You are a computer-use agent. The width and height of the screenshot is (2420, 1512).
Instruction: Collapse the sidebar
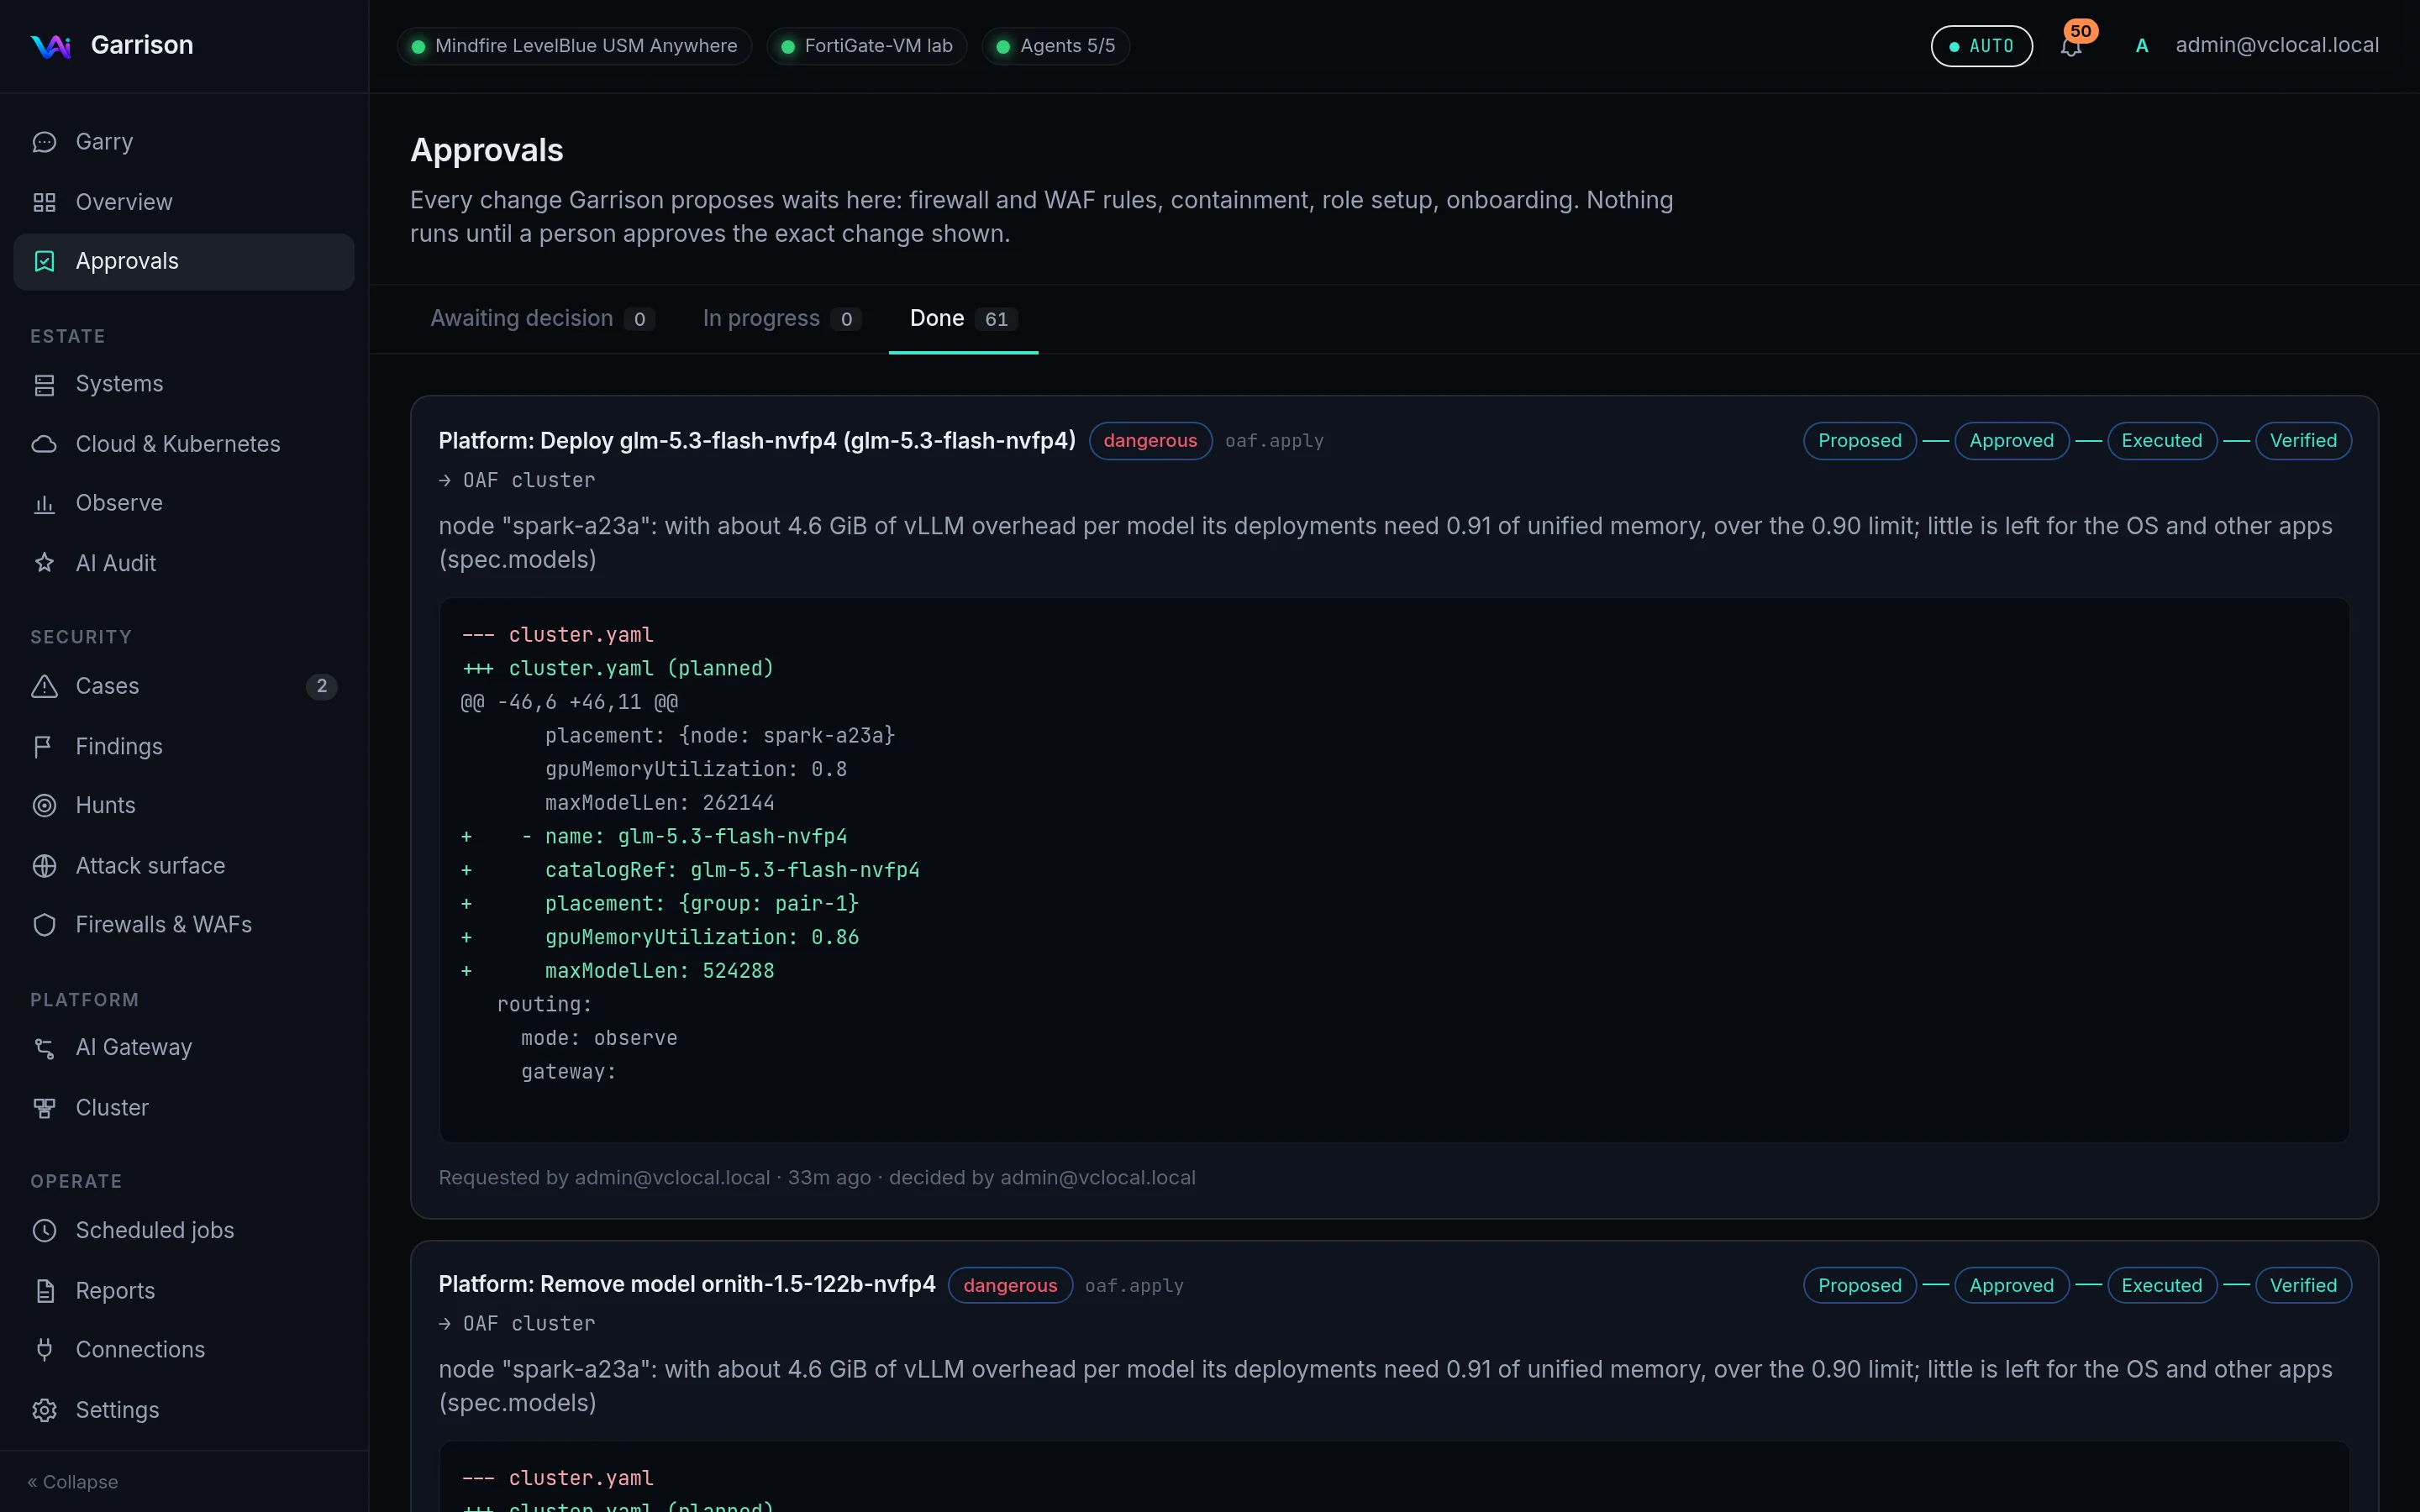click(x=72, y=1482)
